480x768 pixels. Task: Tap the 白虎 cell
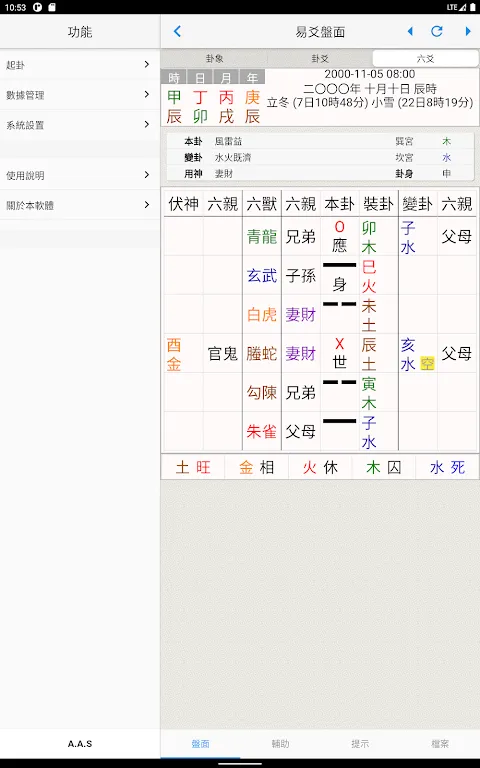coord(262,314)
